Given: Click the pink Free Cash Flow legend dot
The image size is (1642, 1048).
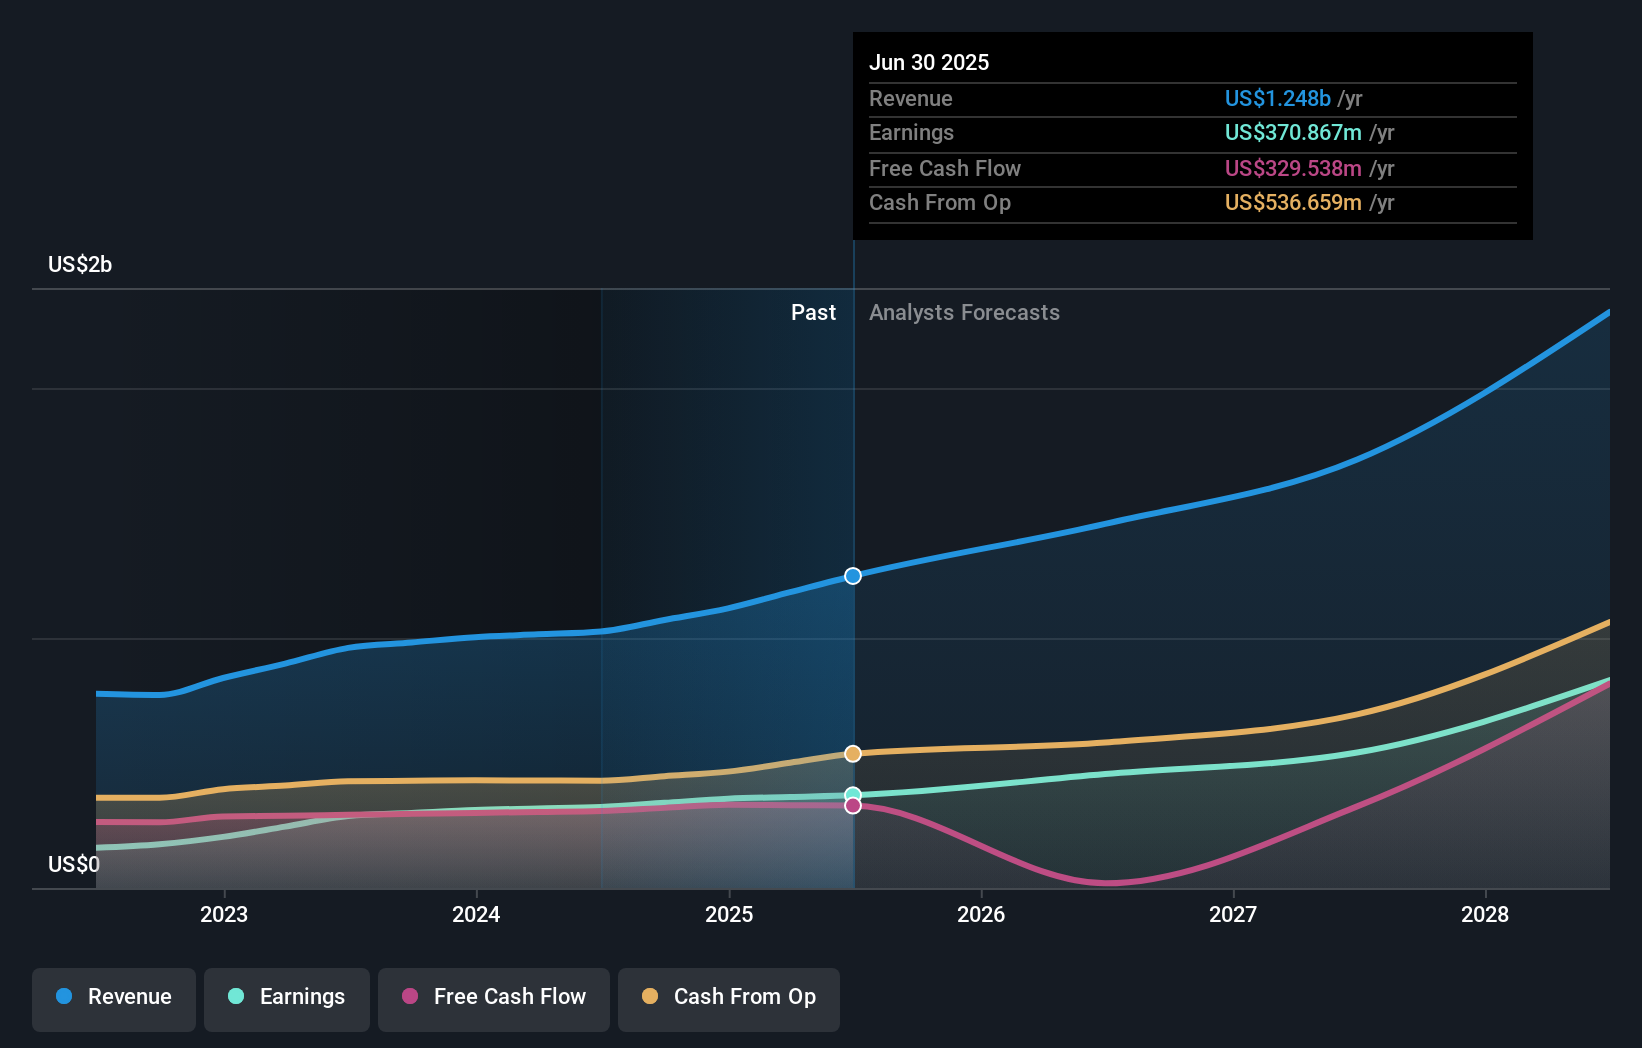Looking at the screenshot, I should pyautogui.click(x=410, y=997).
